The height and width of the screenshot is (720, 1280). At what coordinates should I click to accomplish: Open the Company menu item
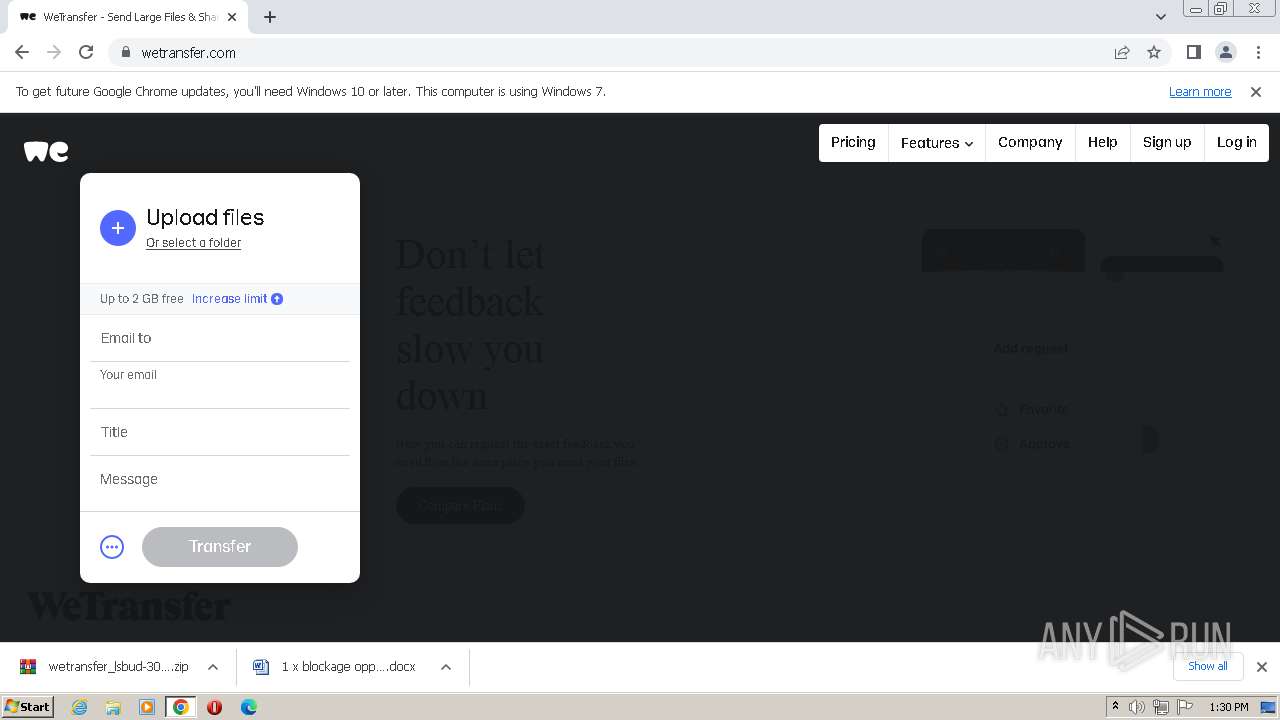click(x=1030, y=142)
